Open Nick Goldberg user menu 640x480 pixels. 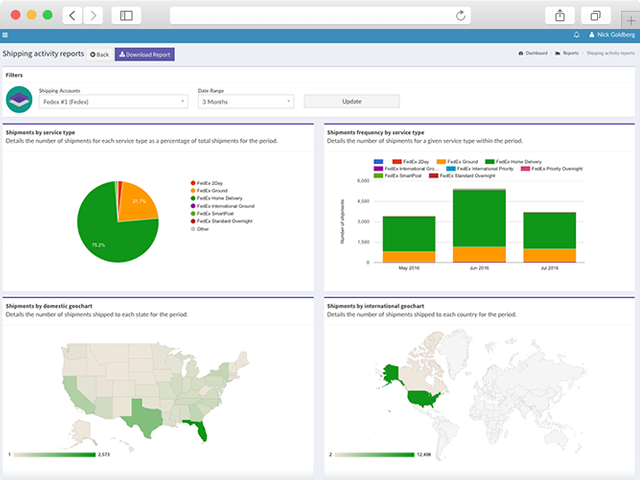tap(612, 35)
